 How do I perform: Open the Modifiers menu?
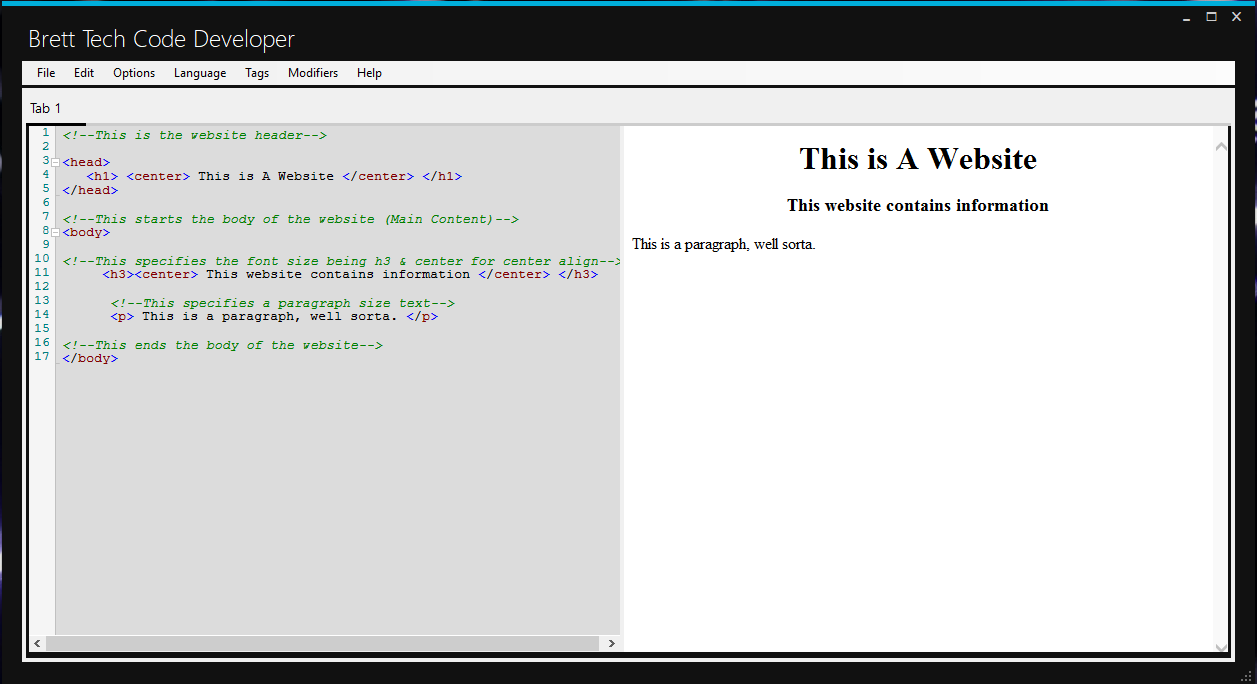(x=313, y=73)
